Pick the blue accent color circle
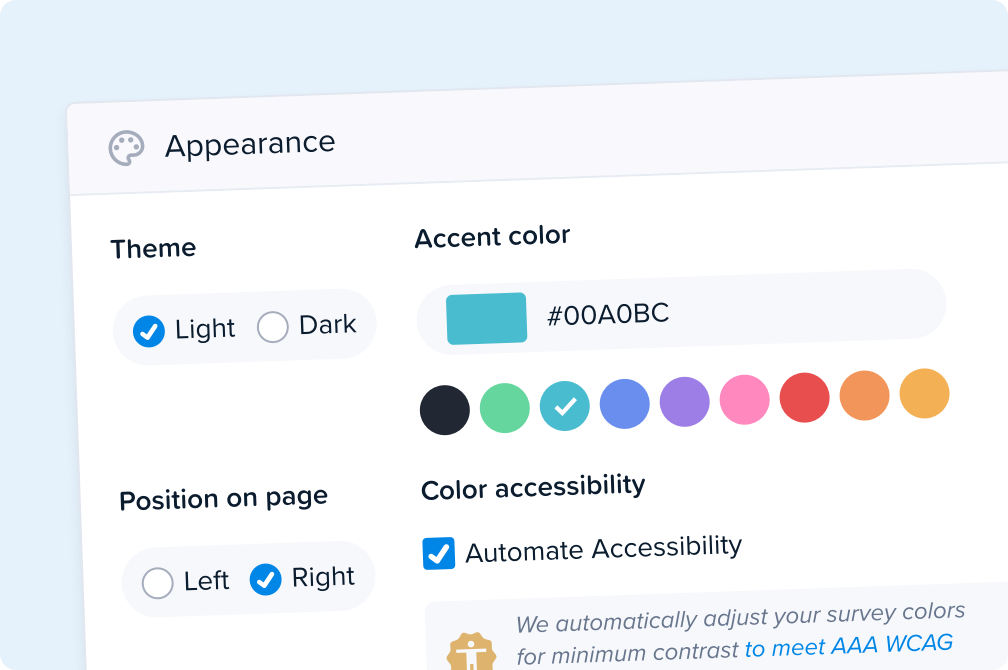The width and height of the screenshot is (1008, 670). coord(625,404)
